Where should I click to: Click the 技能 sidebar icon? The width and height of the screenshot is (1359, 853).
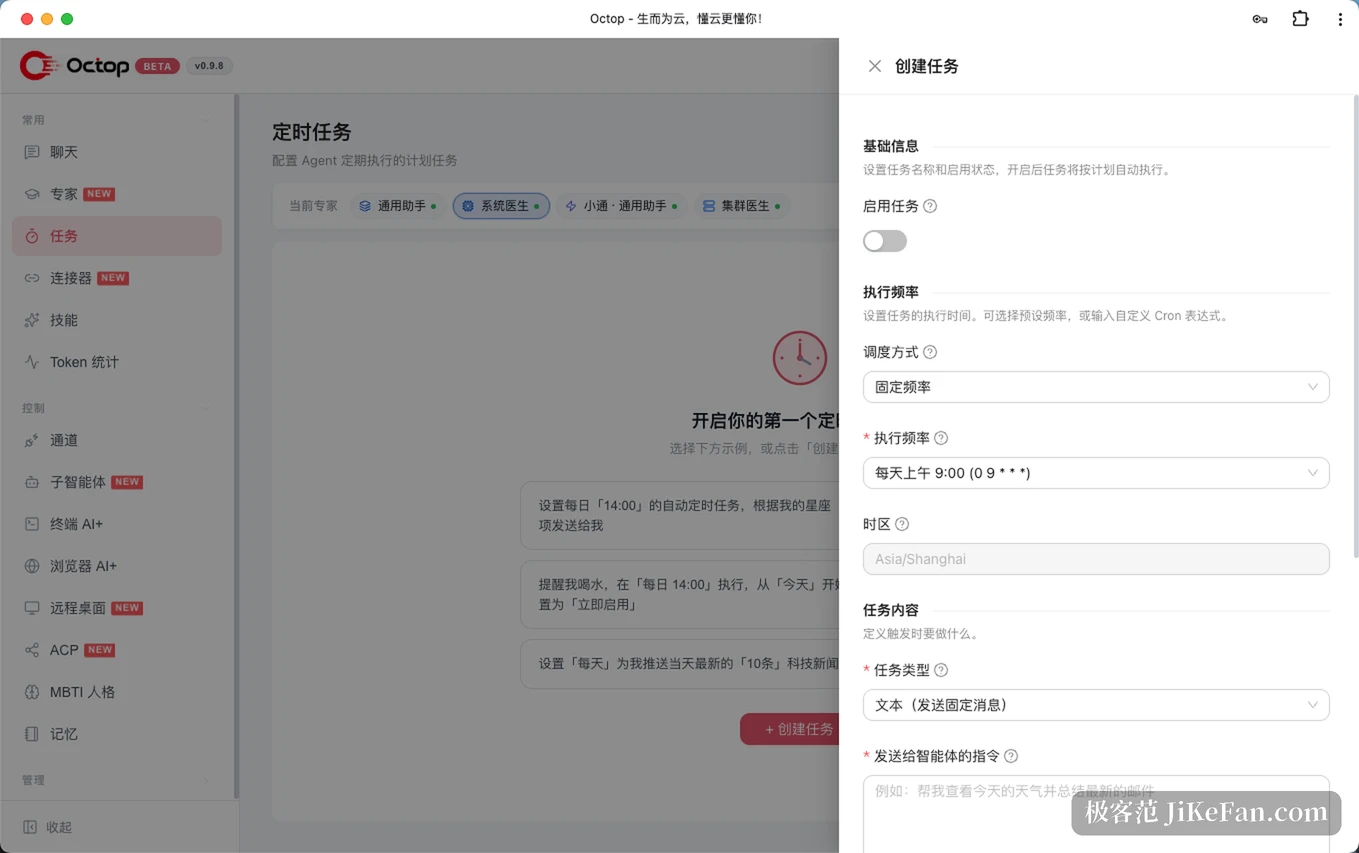[x=32, y=320]
